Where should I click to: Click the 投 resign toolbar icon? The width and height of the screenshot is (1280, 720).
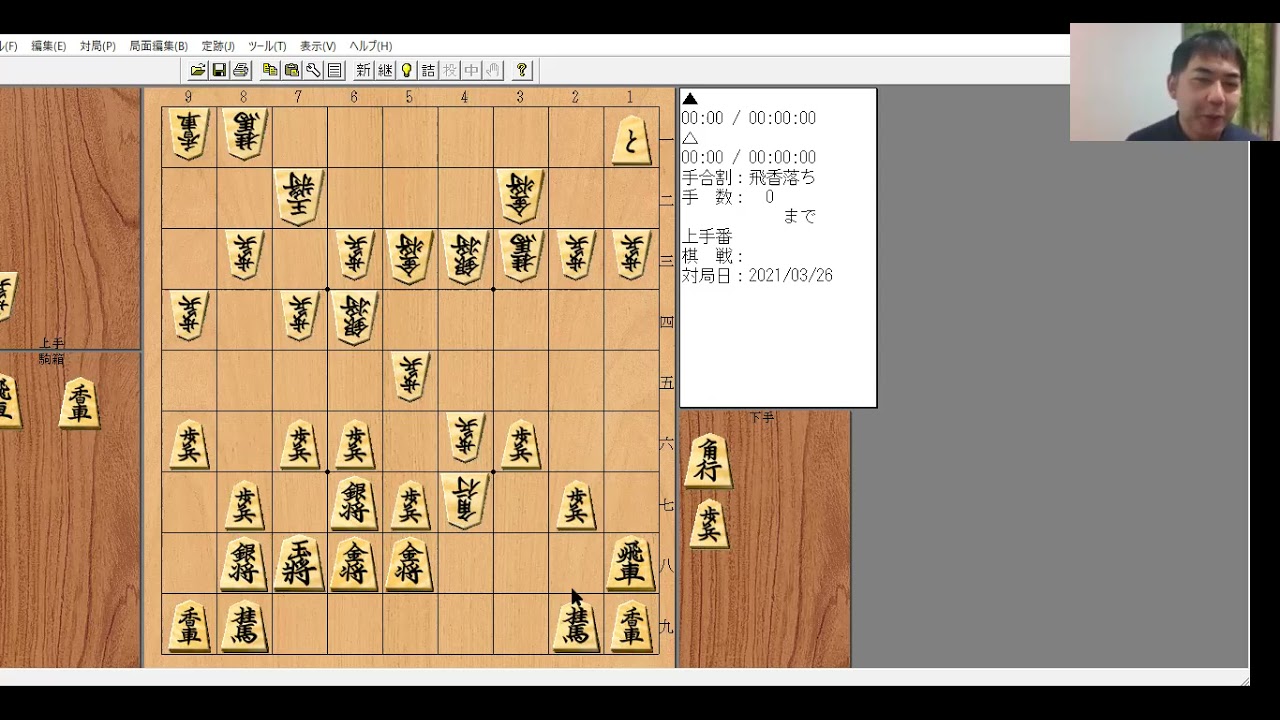(450, 70)
